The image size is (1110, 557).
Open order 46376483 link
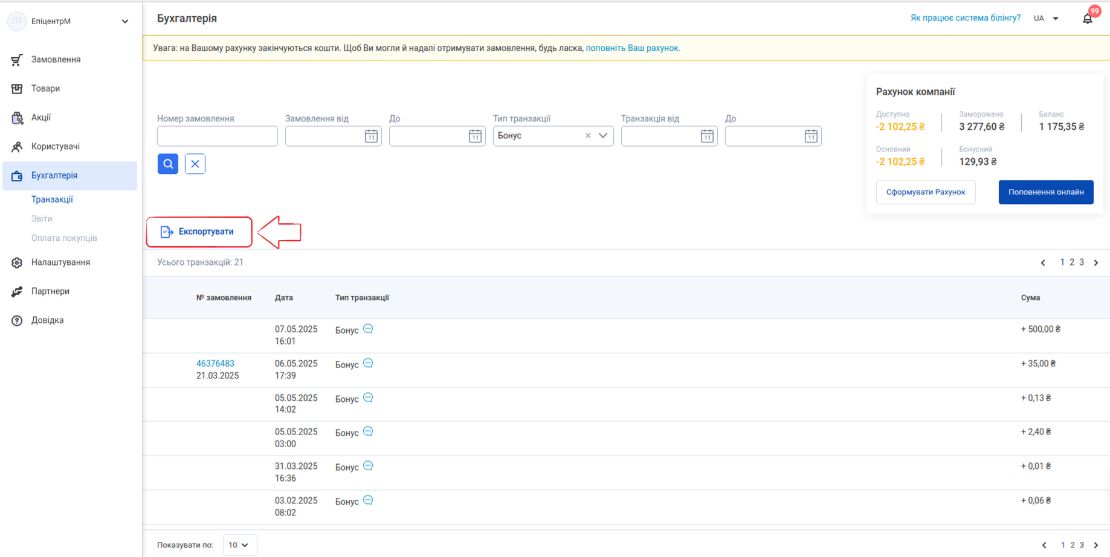tap(215, 364)
